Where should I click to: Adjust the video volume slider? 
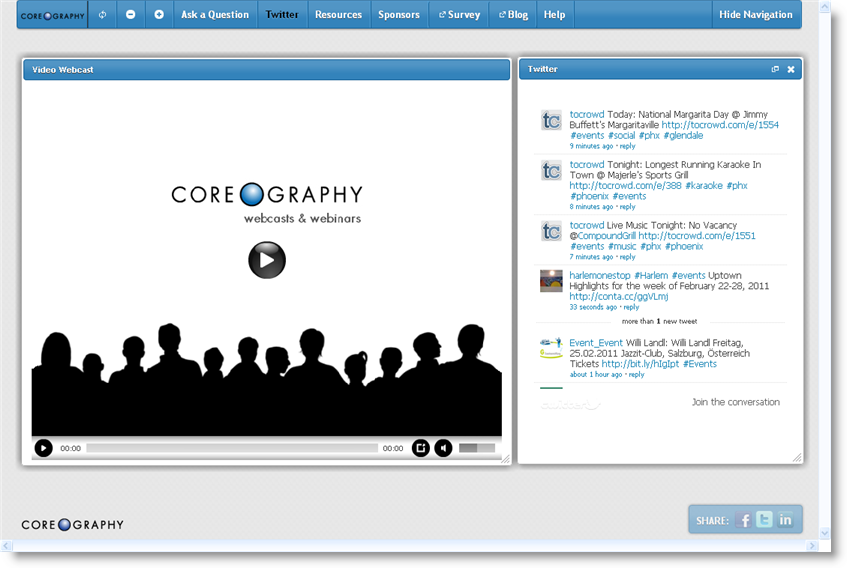point(477,448)
